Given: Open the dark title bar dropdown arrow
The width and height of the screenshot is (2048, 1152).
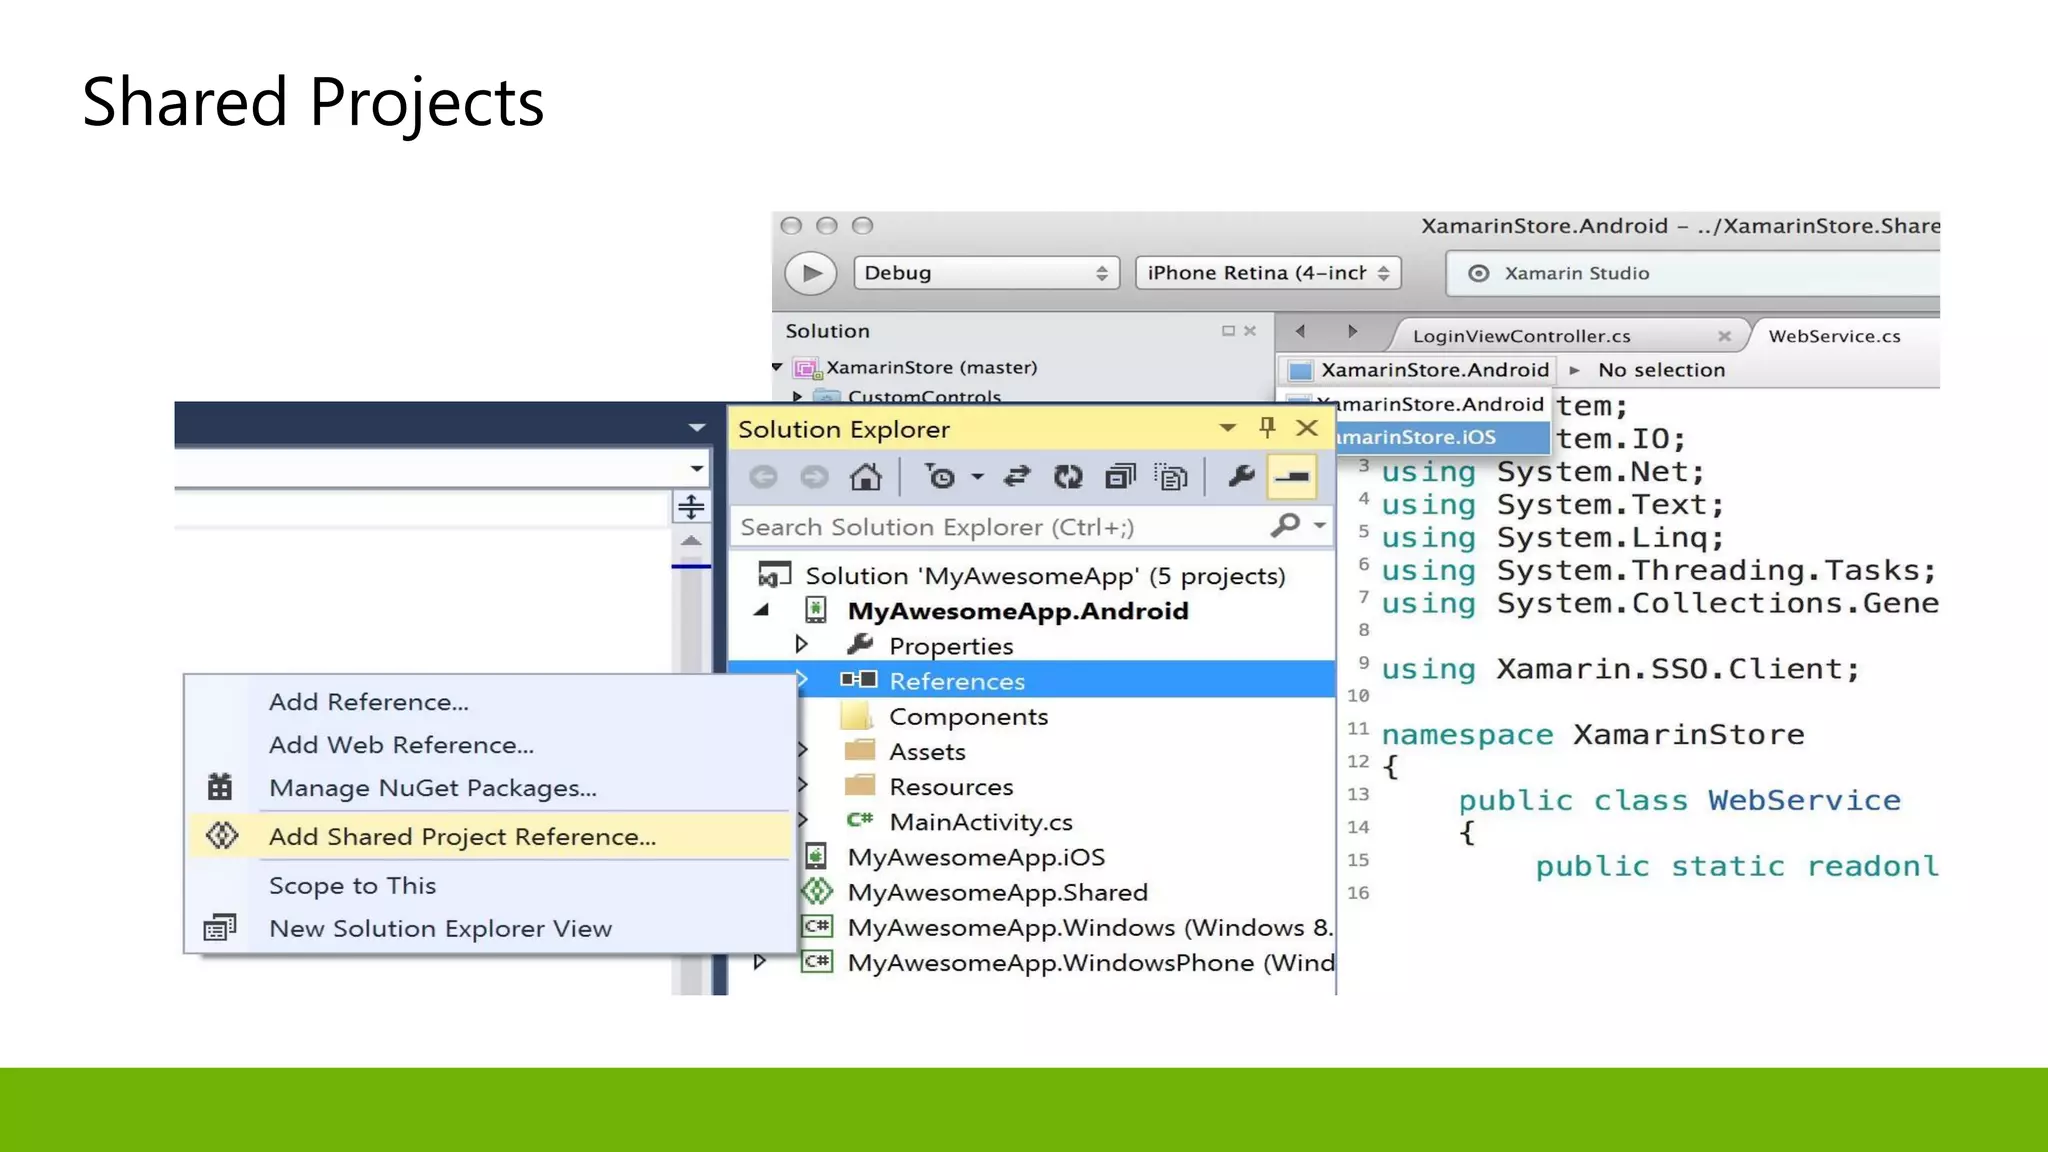Looking at the screenshot, I should [697, 428].
